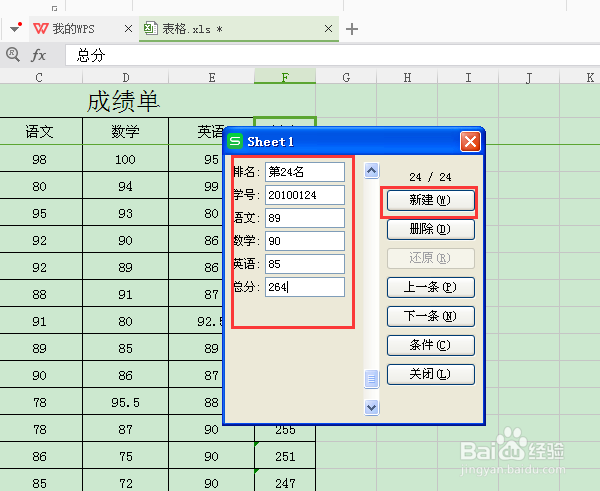The height and width of the screenshot is (491, 600).
Task: Click the 总分 field containing 264
Action: (x=305, y=287)
